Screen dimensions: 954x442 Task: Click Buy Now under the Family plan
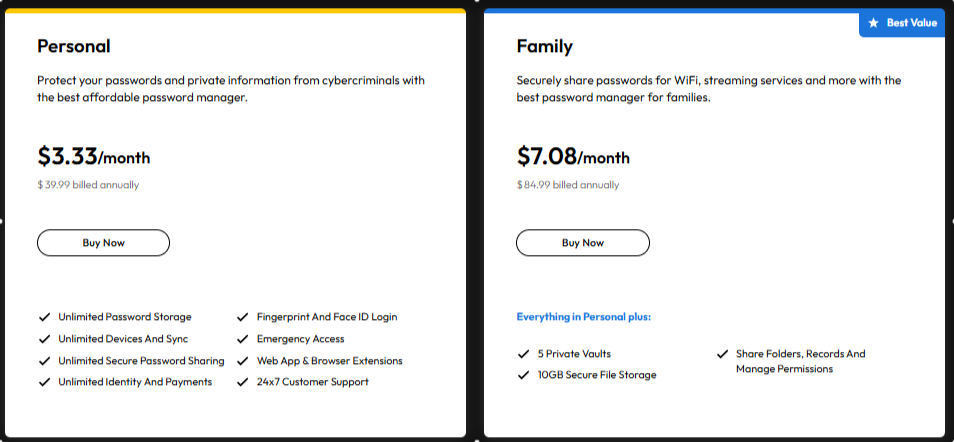583,243
